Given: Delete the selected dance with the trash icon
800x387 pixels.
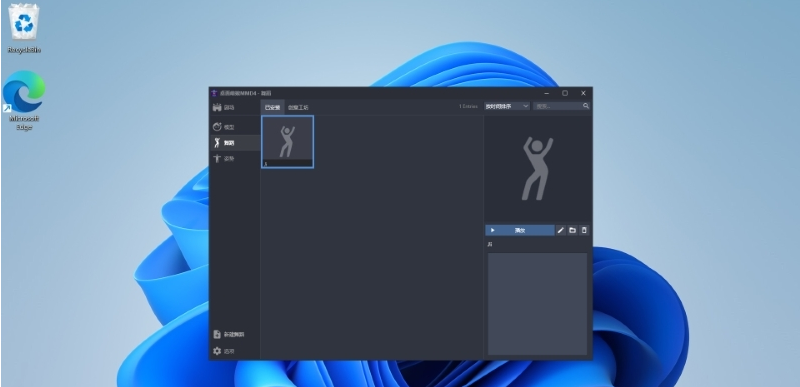Looking at the screenshot, I should (584, 230).
